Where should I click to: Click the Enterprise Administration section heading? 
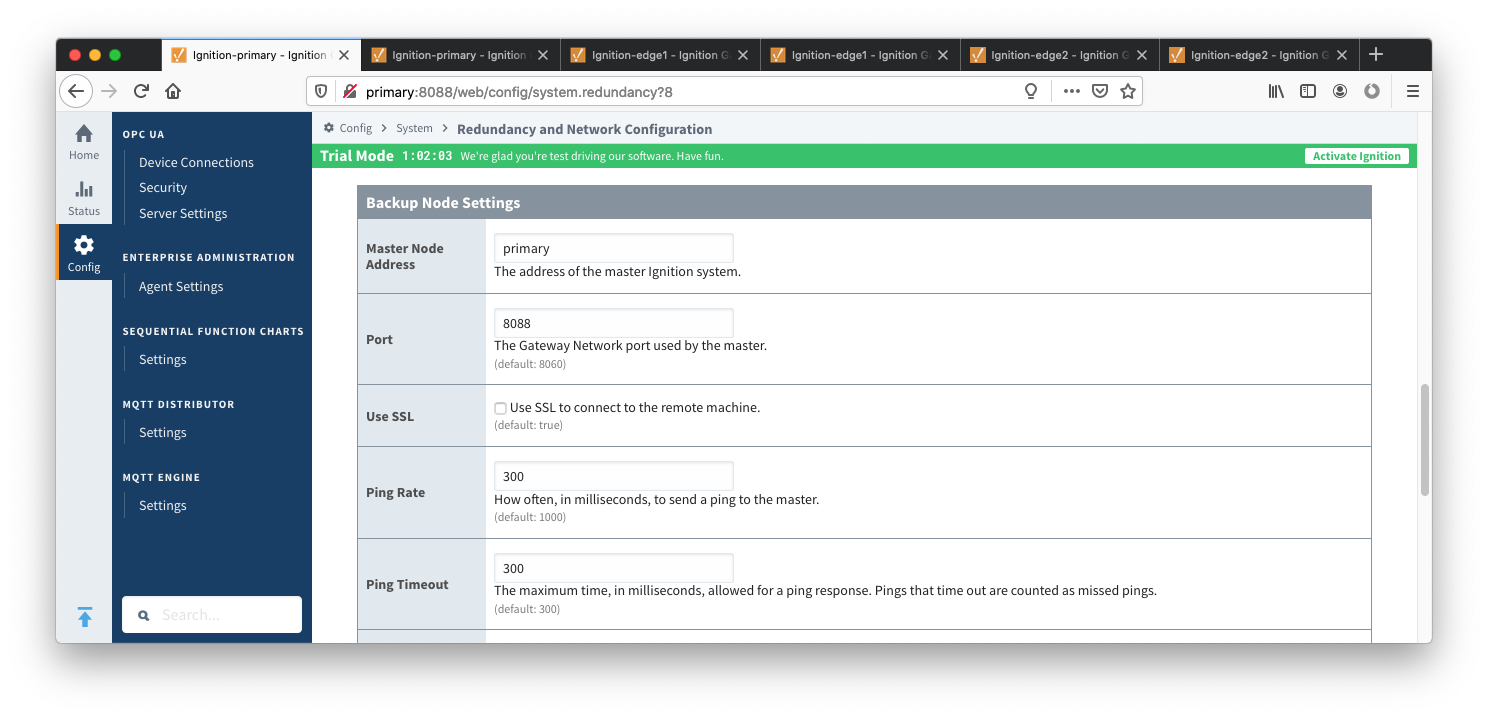(x=209, y=258)
